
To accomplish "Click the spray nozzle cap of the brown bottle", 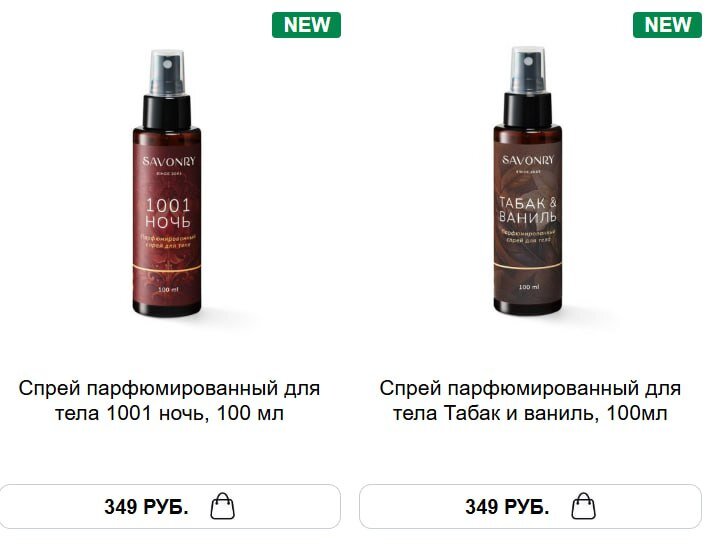I will coord(528,70).
